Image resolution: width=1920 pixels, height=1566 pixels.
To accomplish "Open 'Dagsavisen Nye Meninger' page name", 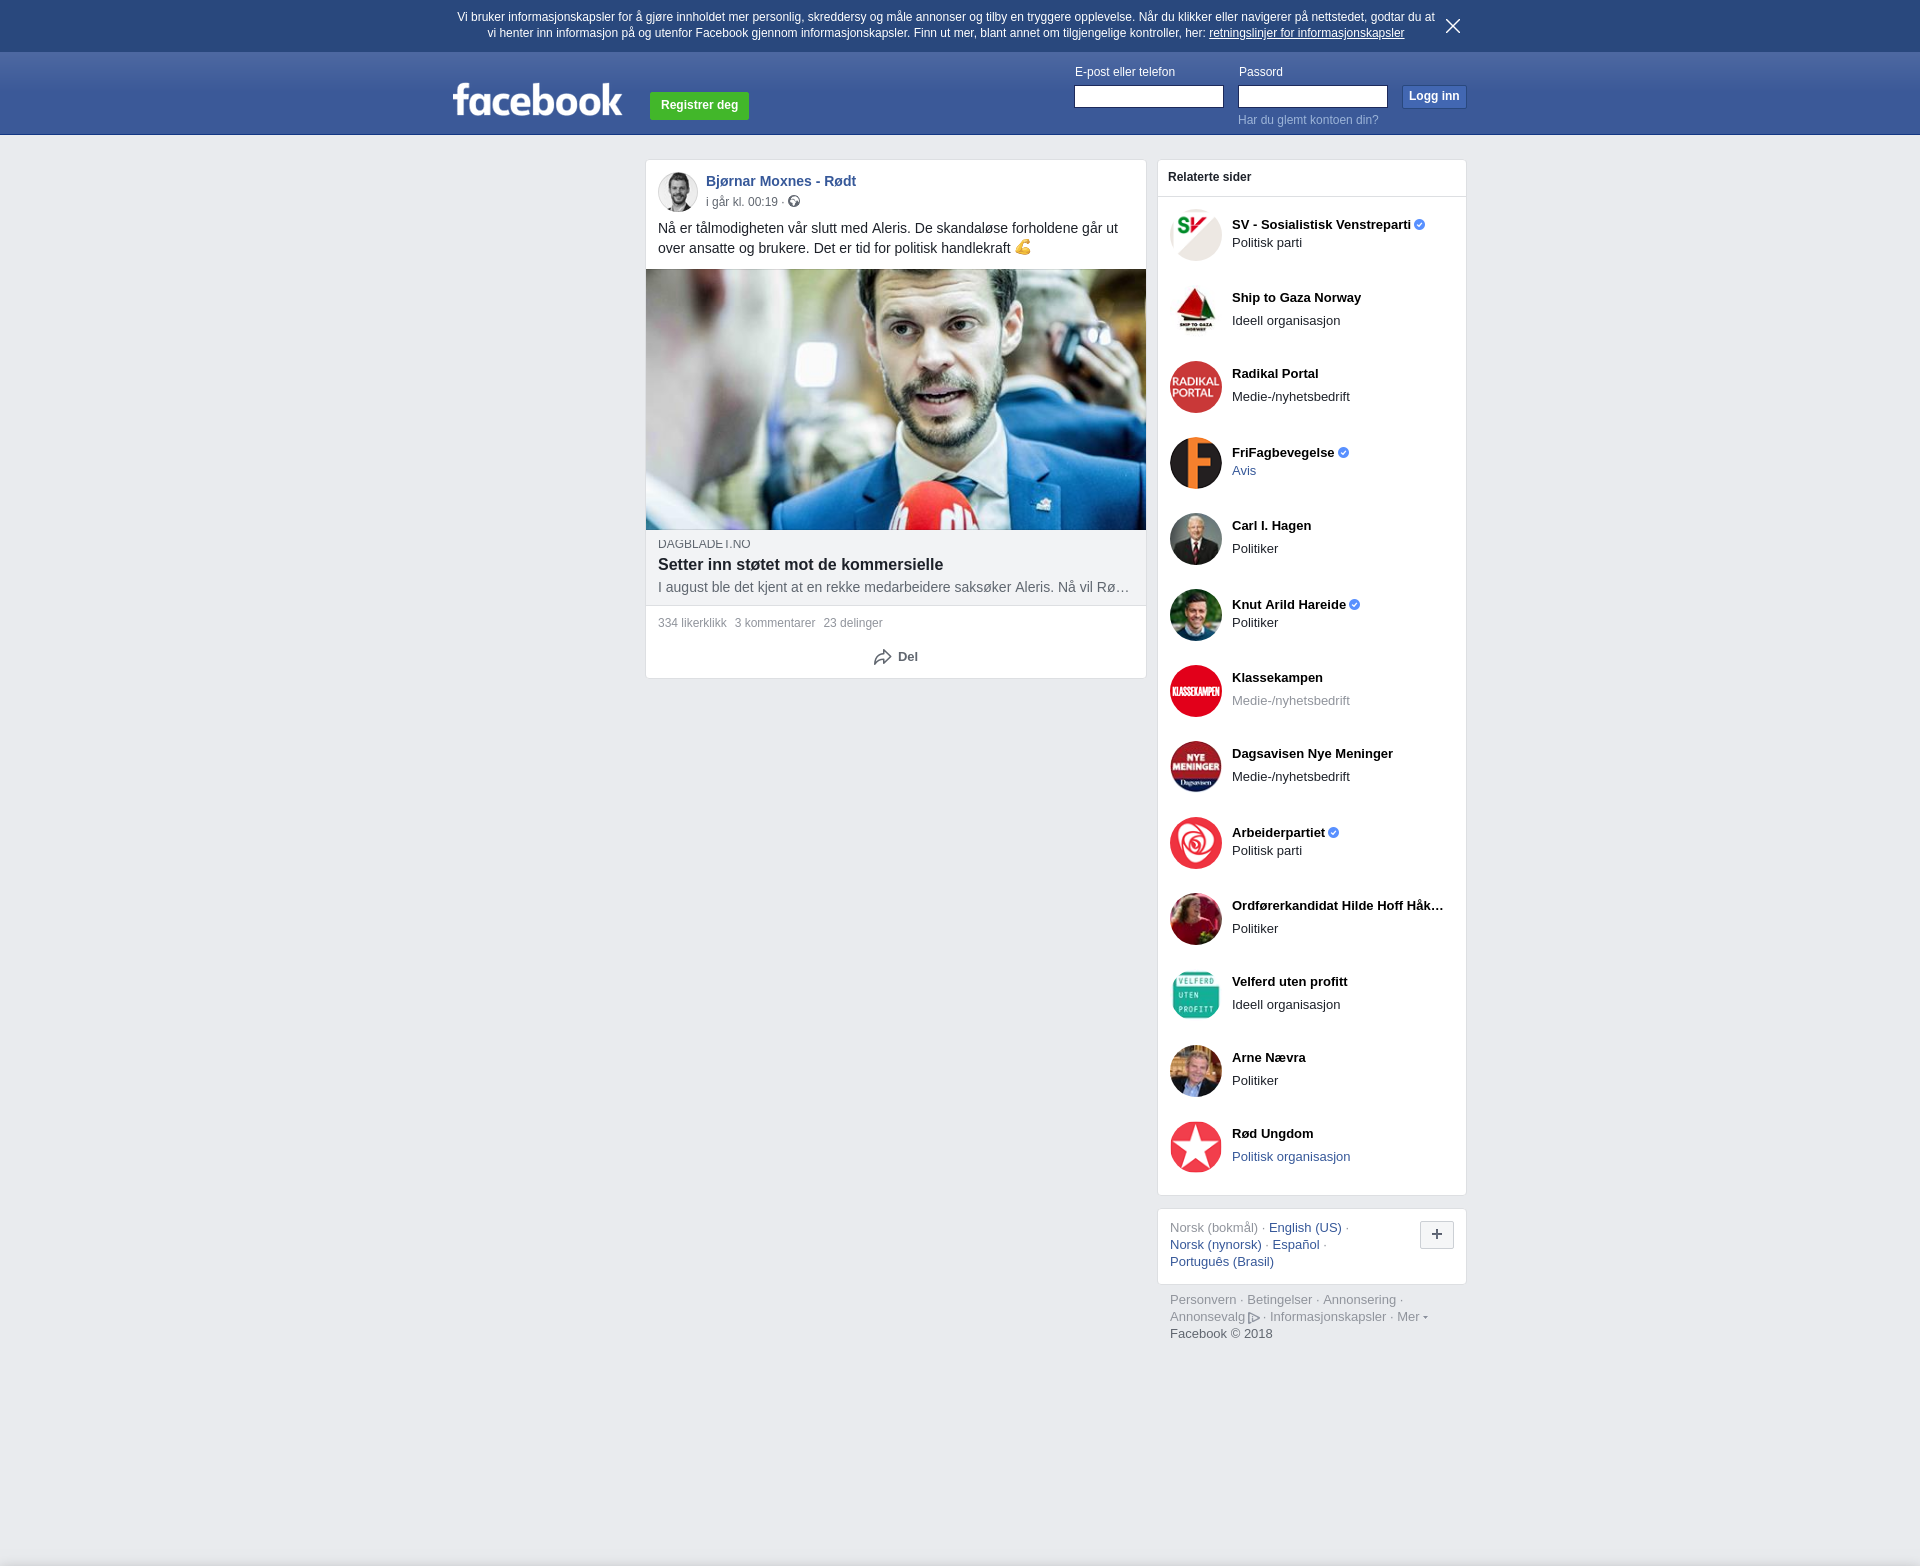I will [1312, 754].
